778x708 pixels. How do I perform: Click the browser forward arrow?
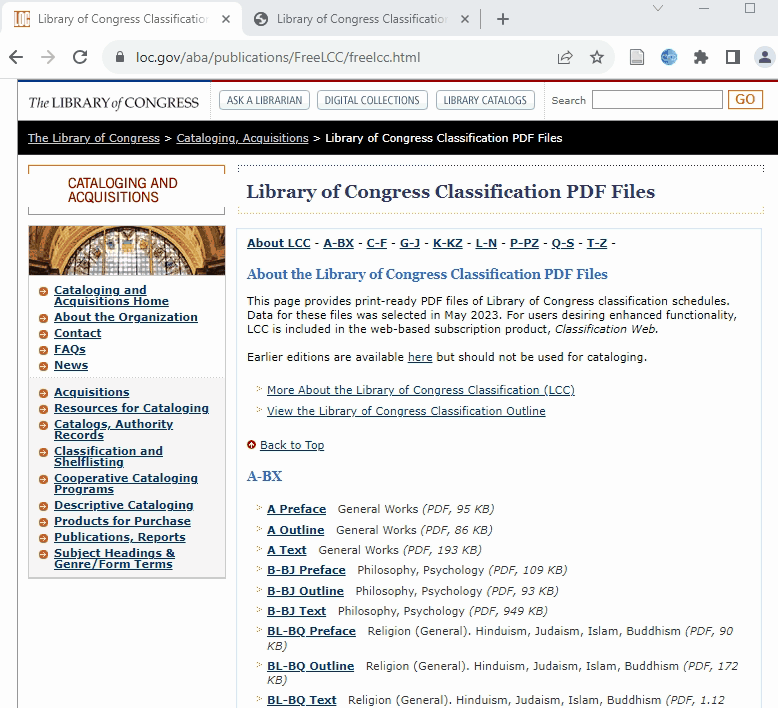click(x=48, y=58)
